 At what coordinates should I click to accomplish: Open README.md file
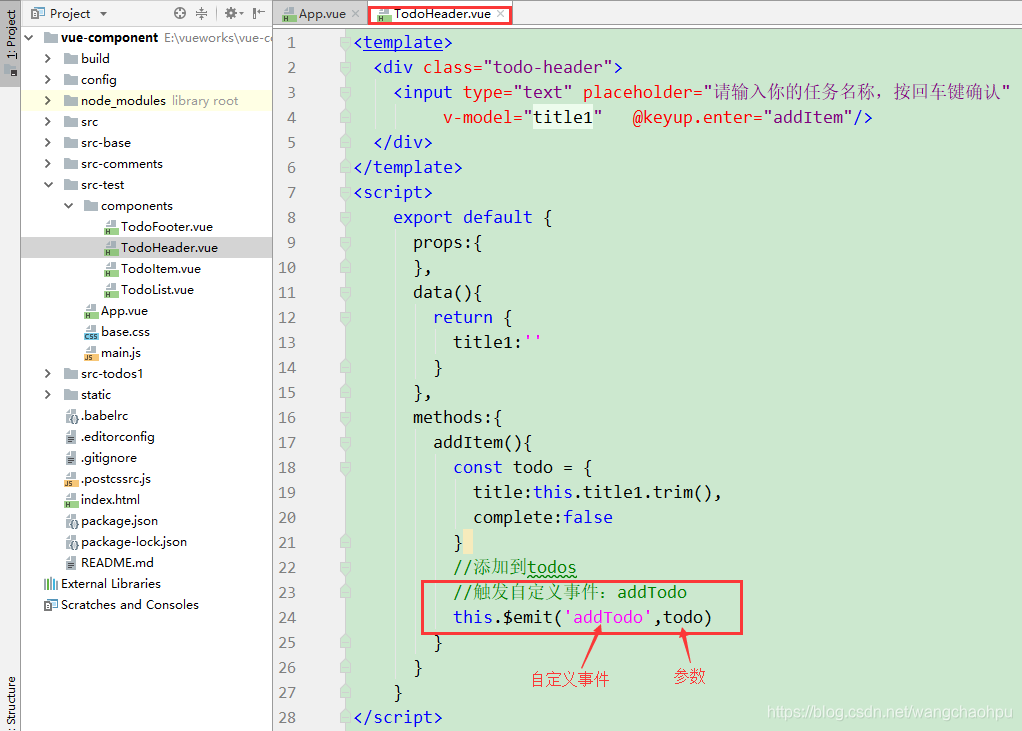(x=117, y=562)
